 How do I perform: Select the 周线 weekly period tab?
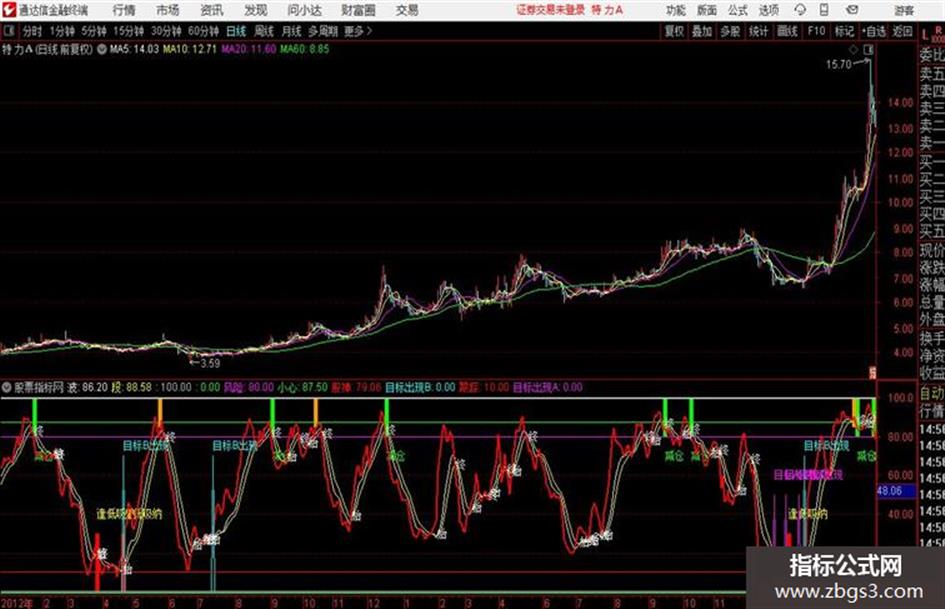tap(264, 31)
